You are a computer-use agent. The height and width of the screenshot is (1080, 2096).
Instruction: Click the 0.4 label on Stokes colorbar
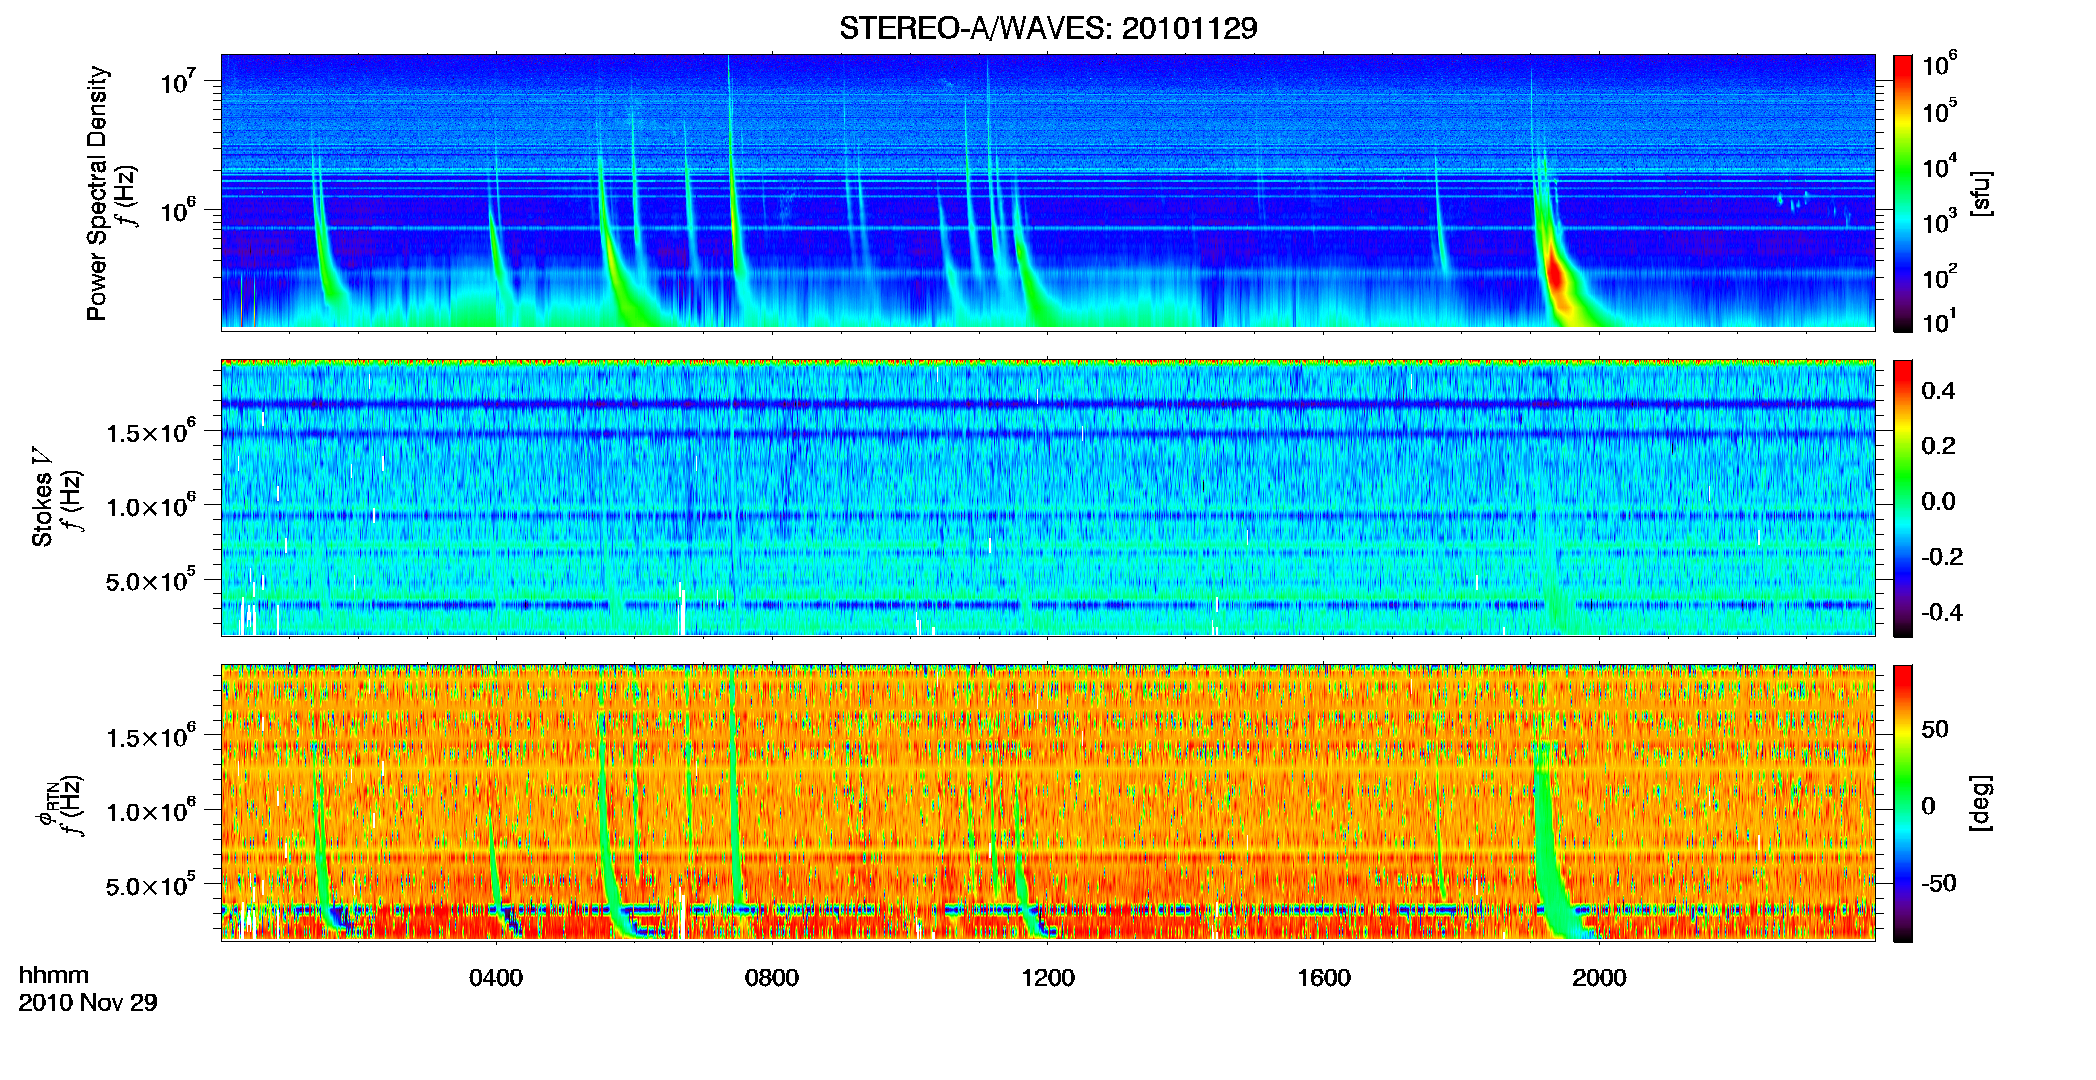click(1938, 391)
